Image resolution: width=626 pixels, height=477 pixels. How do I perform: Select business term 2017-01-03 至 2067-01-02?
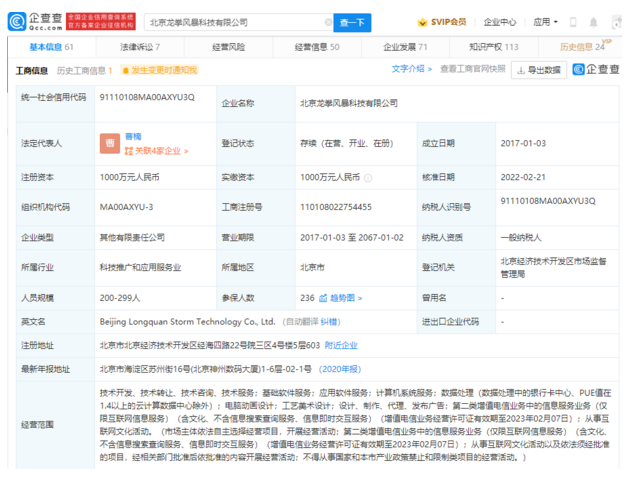[x=352, y=238]
